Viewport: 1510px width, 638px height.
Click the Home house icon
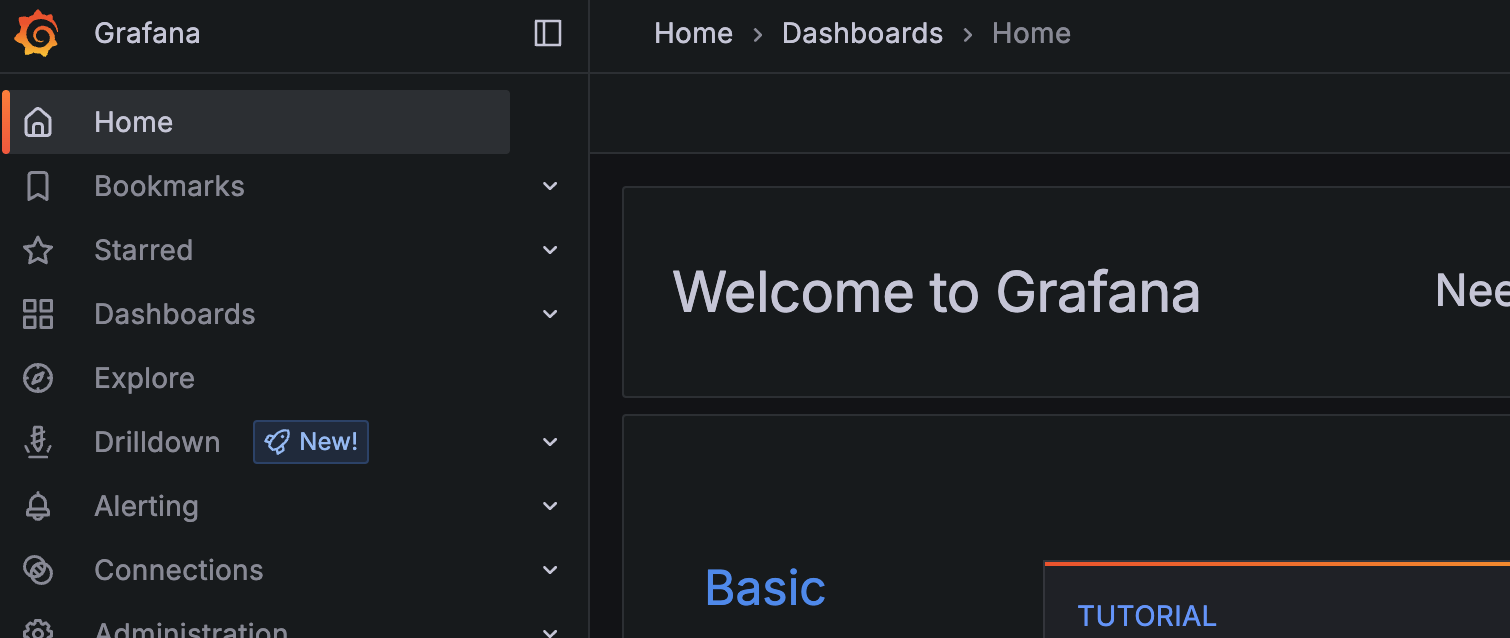[x=38, y=122]
